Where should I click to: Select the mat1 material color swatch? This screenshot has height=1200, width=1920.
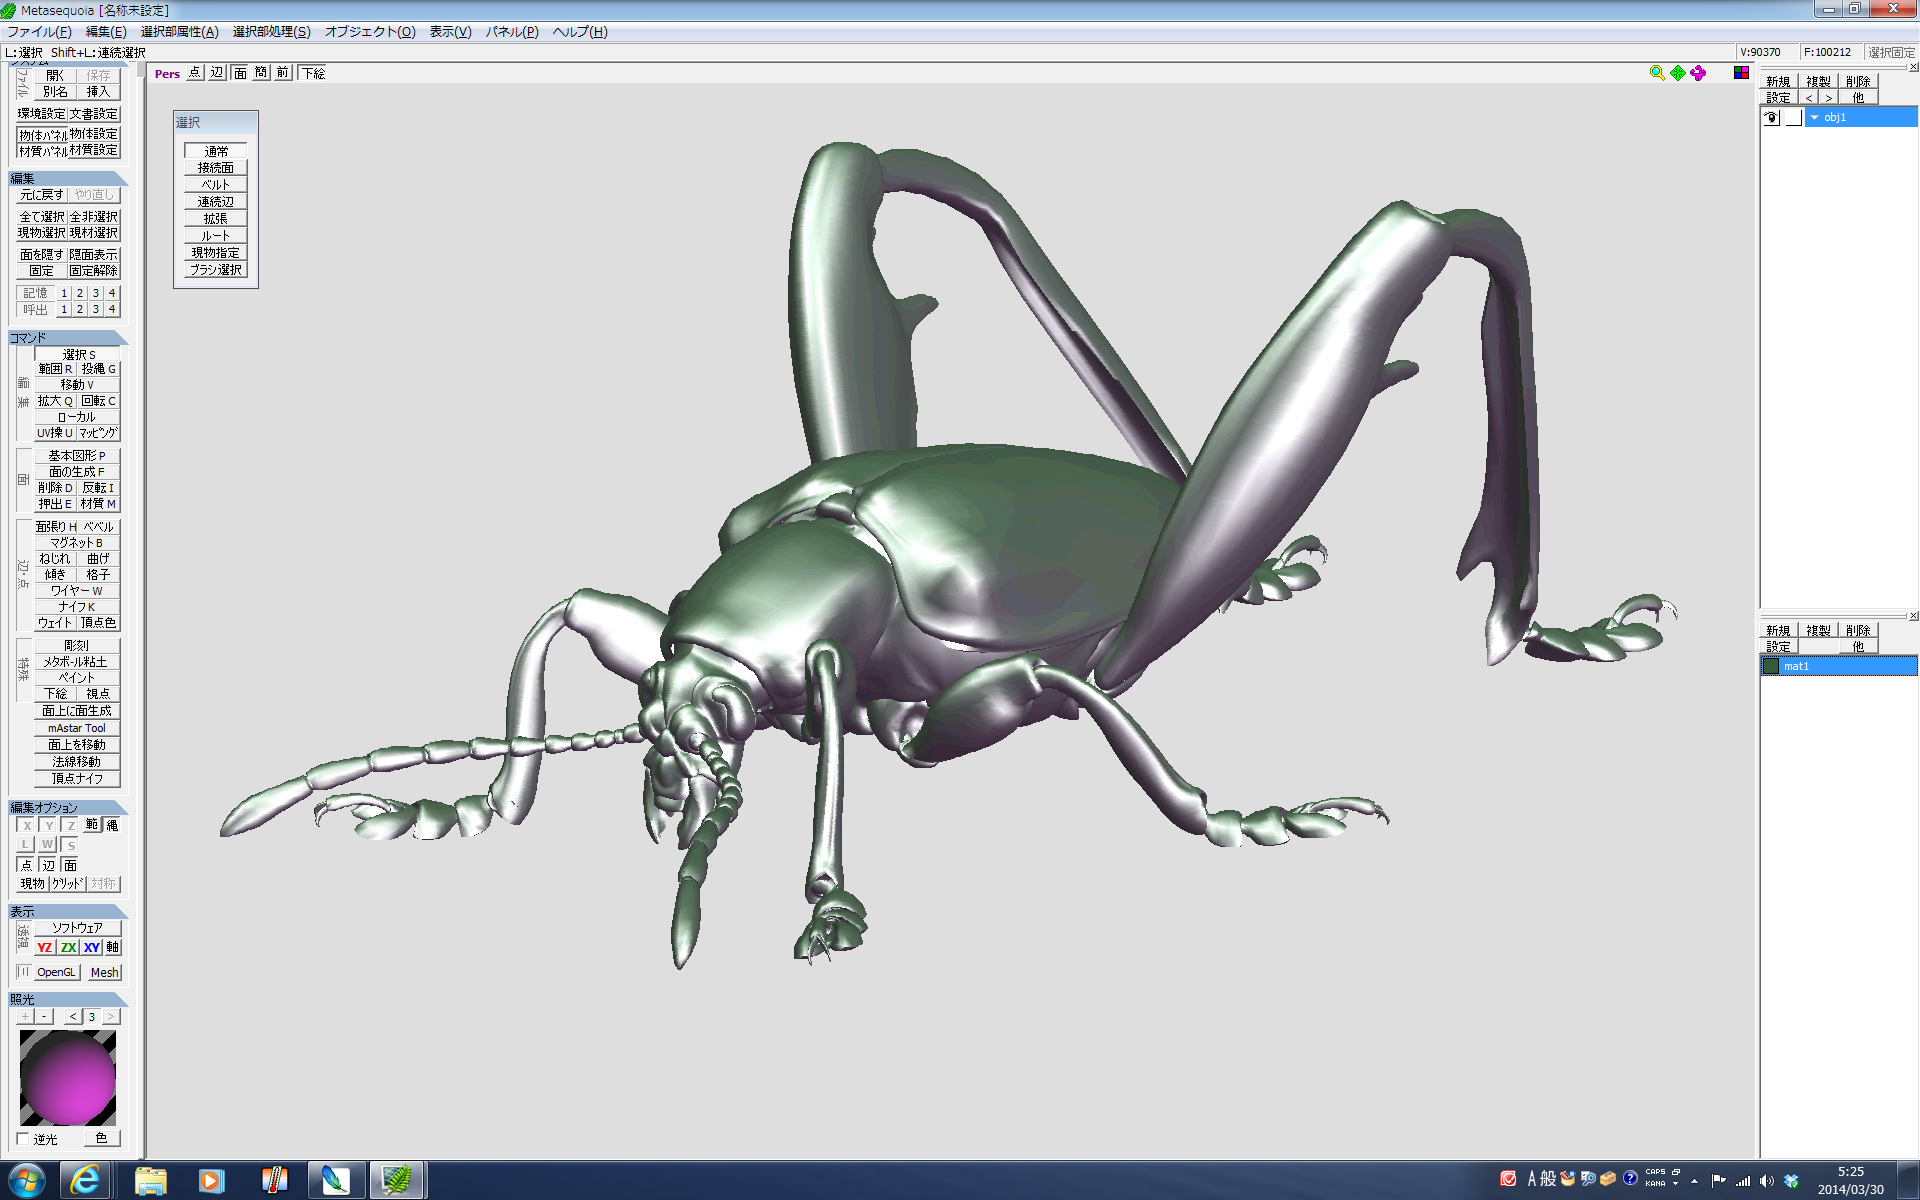point(1771,666)
